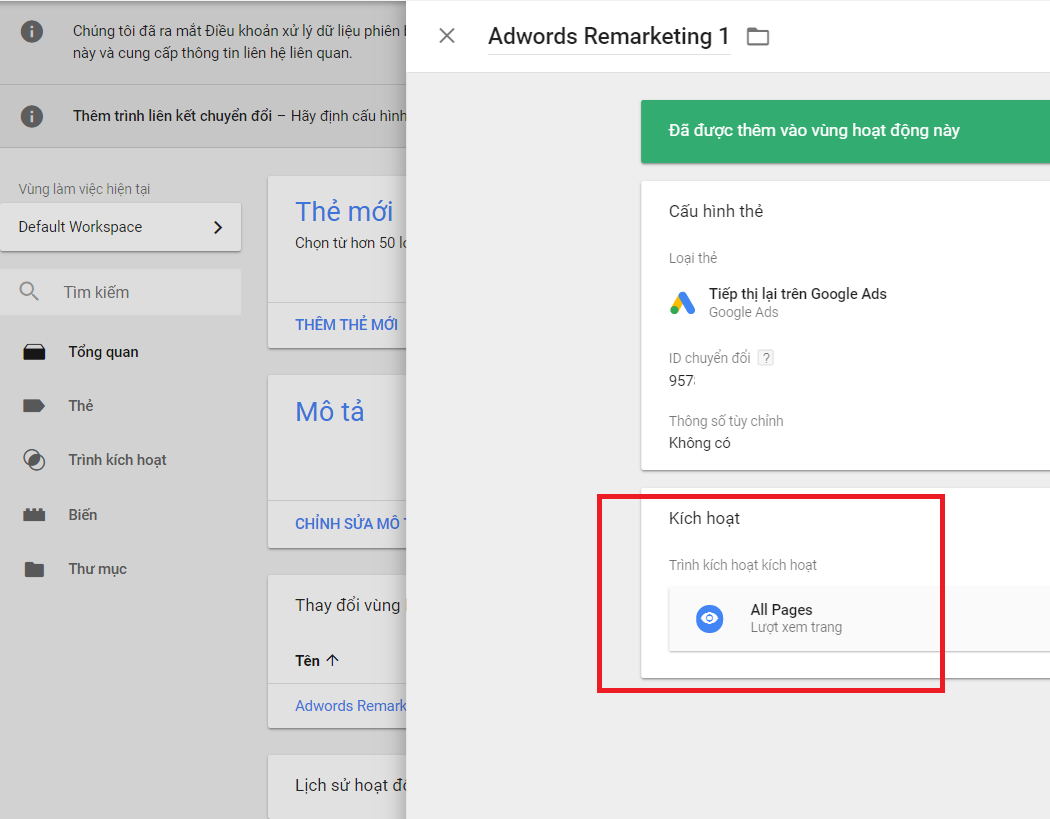1050x819 pixels.
Task: Close the Adwords Remarketing 1 tag panel
Action: point(447,35)
